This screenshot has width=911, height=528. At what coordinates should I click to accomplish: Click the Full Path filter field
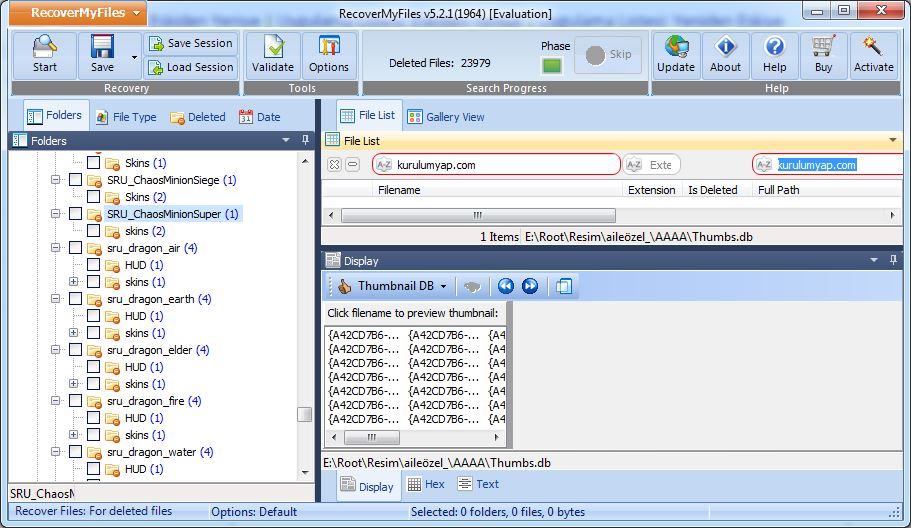coord(827,164)
